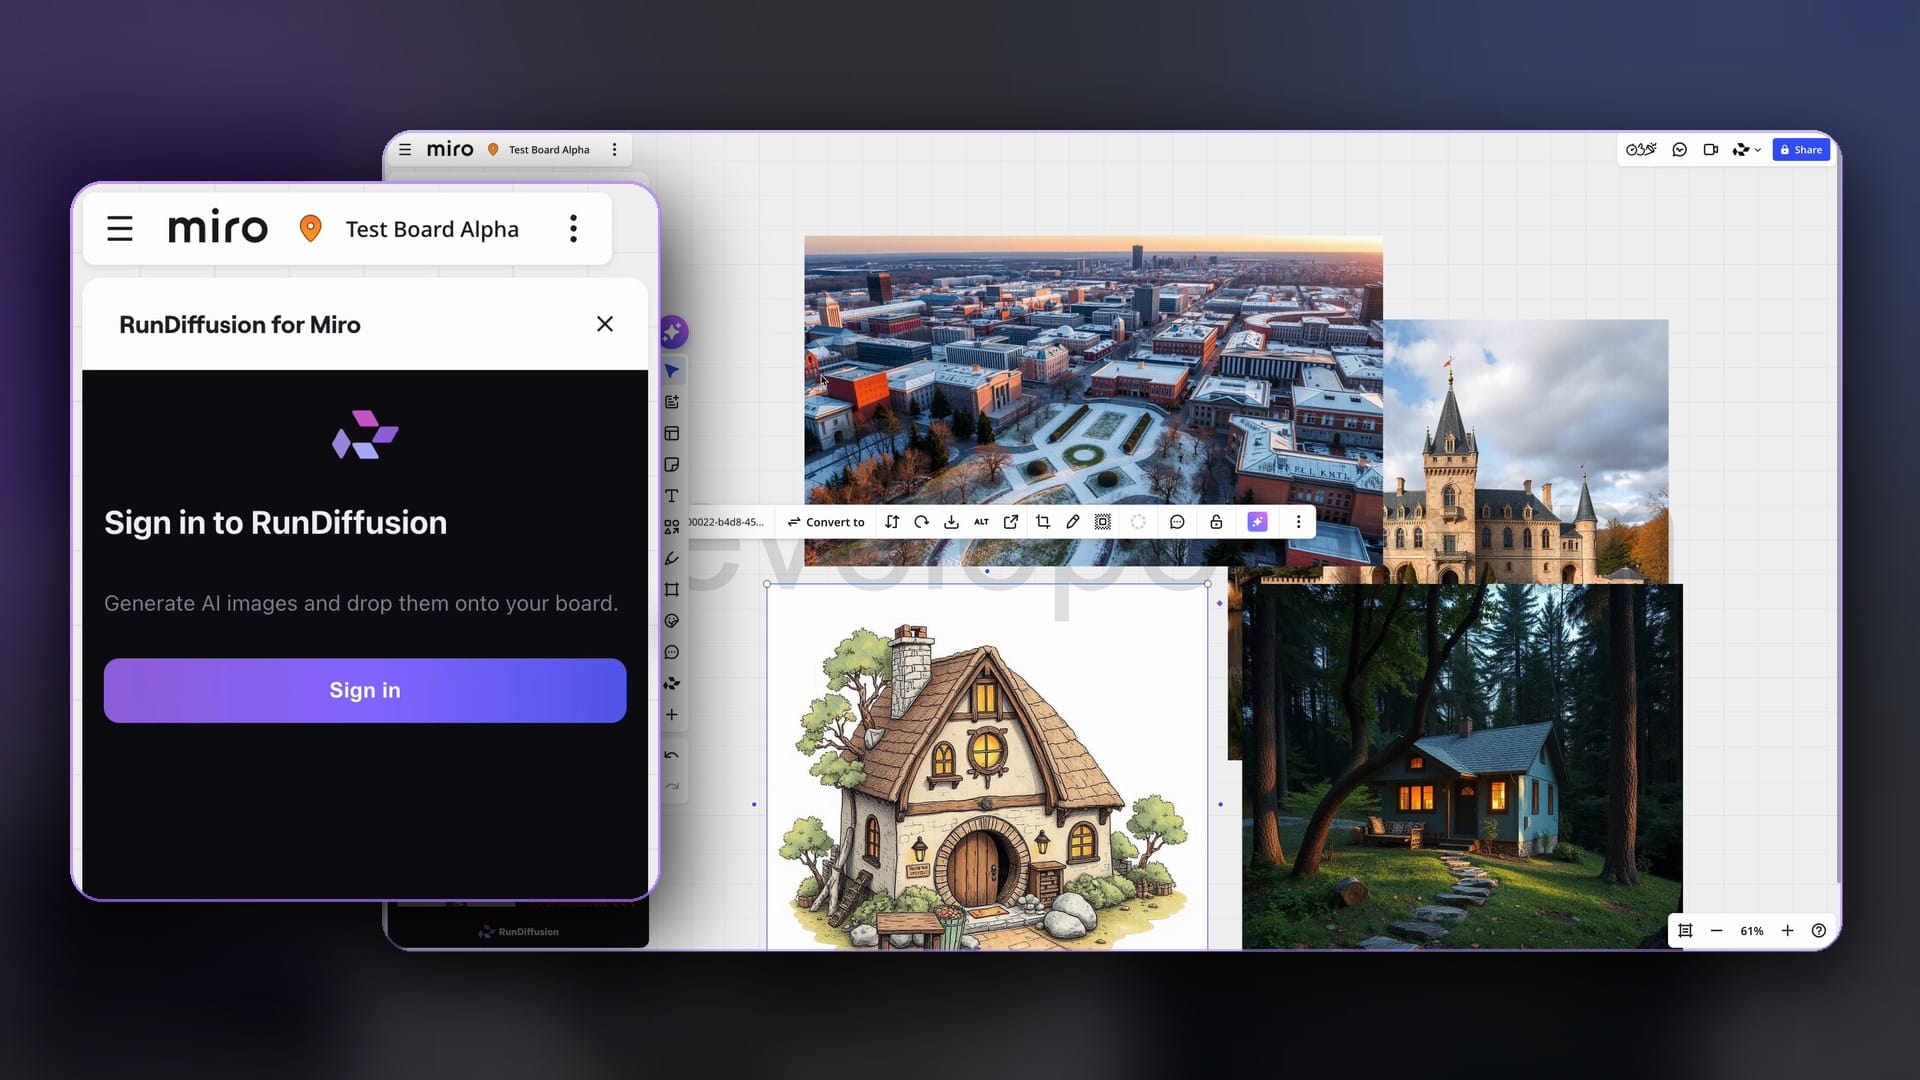The image size is (1920, 1080).
Task: Select the image filename label in toolbar
Action: [726, 522]
